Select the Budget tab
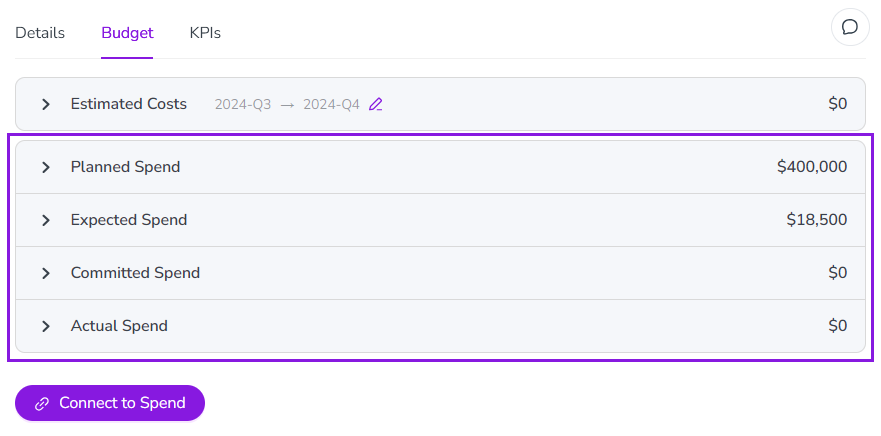The width and height of the screenshot is (881, 436). [x=127, y=33]
